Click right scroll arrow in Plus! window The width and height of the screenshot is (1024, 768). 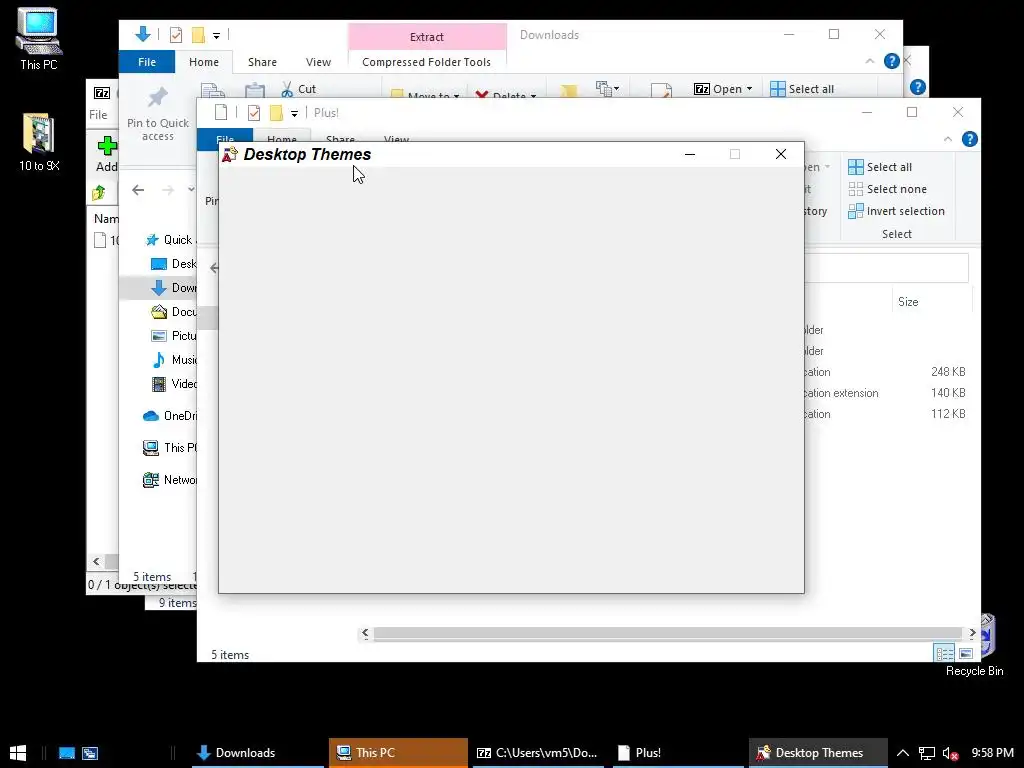point(972,633)
